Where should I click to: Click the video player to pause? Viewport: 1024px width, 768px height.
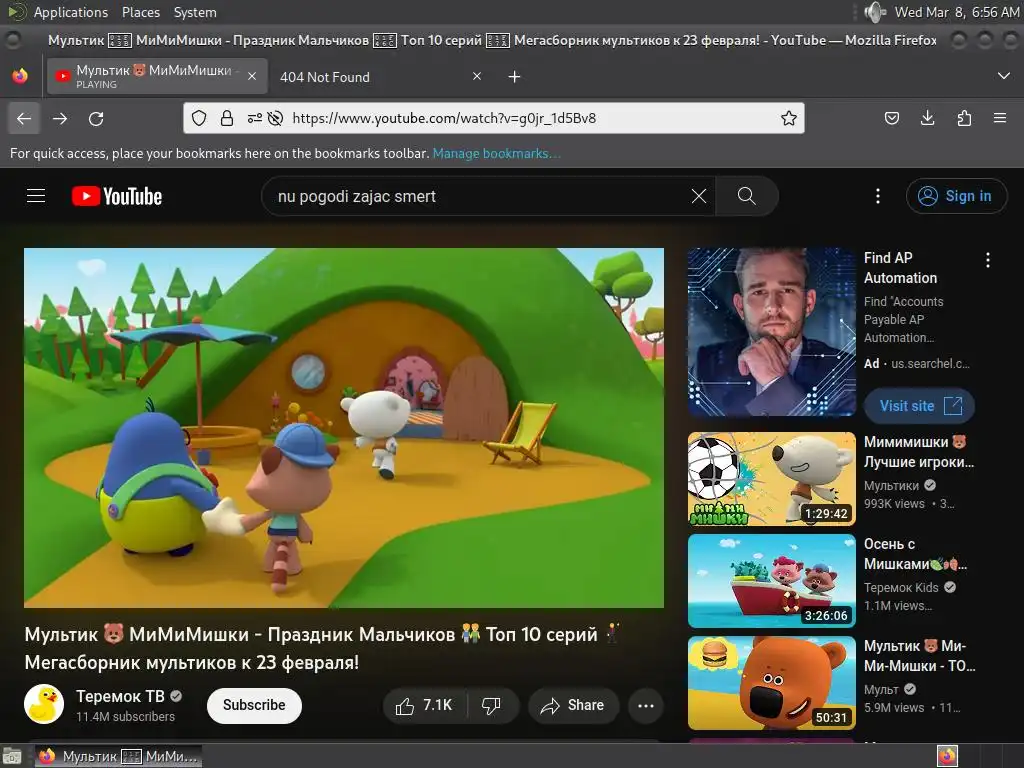coord(344,428)
